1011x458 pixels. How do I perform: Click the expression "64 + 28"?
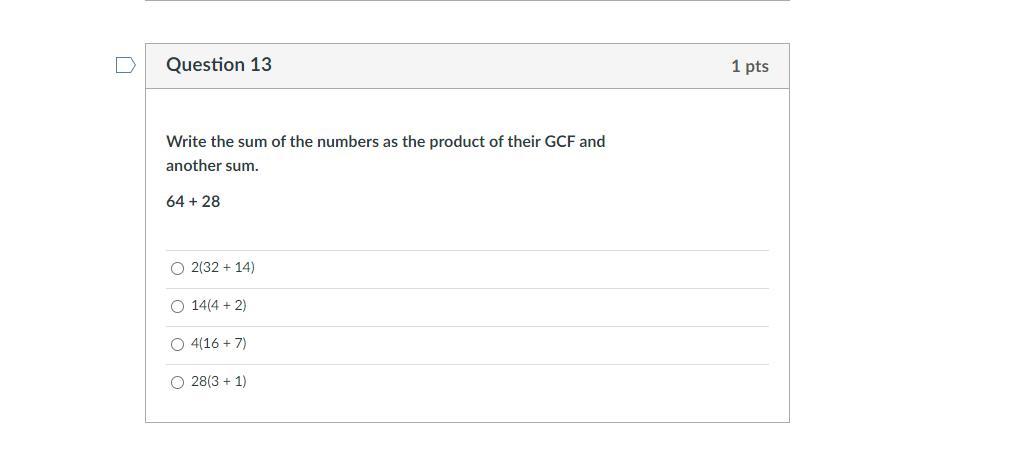(193, 202)
